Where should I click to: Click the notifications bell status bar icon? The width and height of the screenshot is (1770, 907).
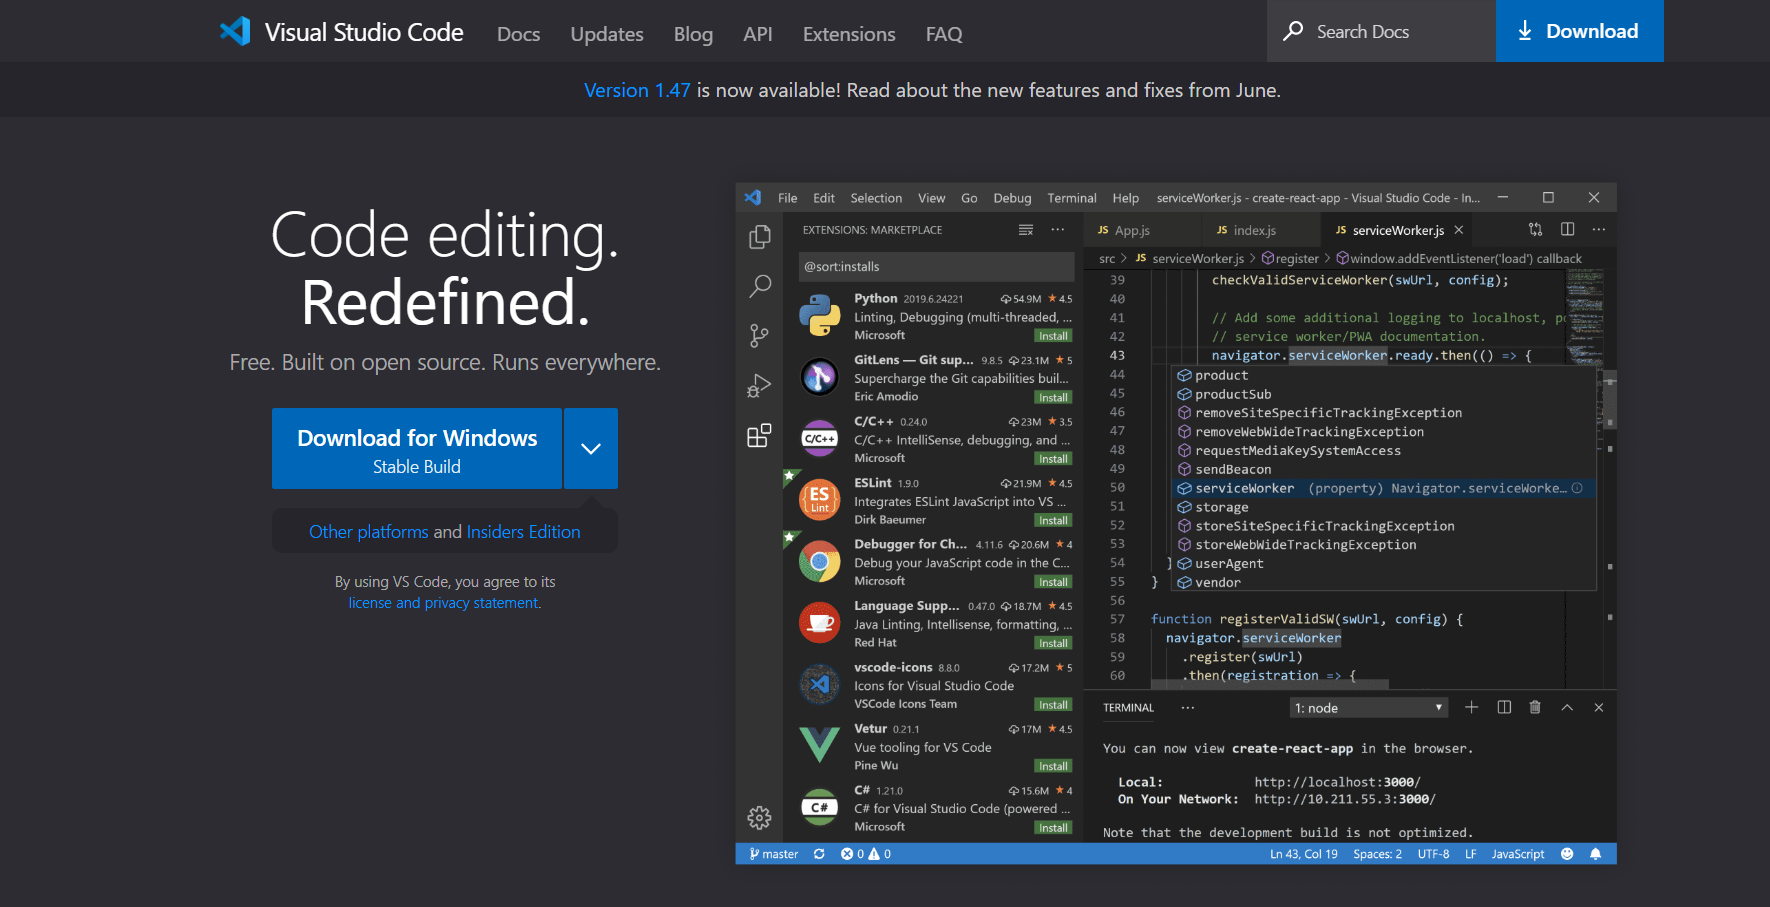pos(1596,854)
